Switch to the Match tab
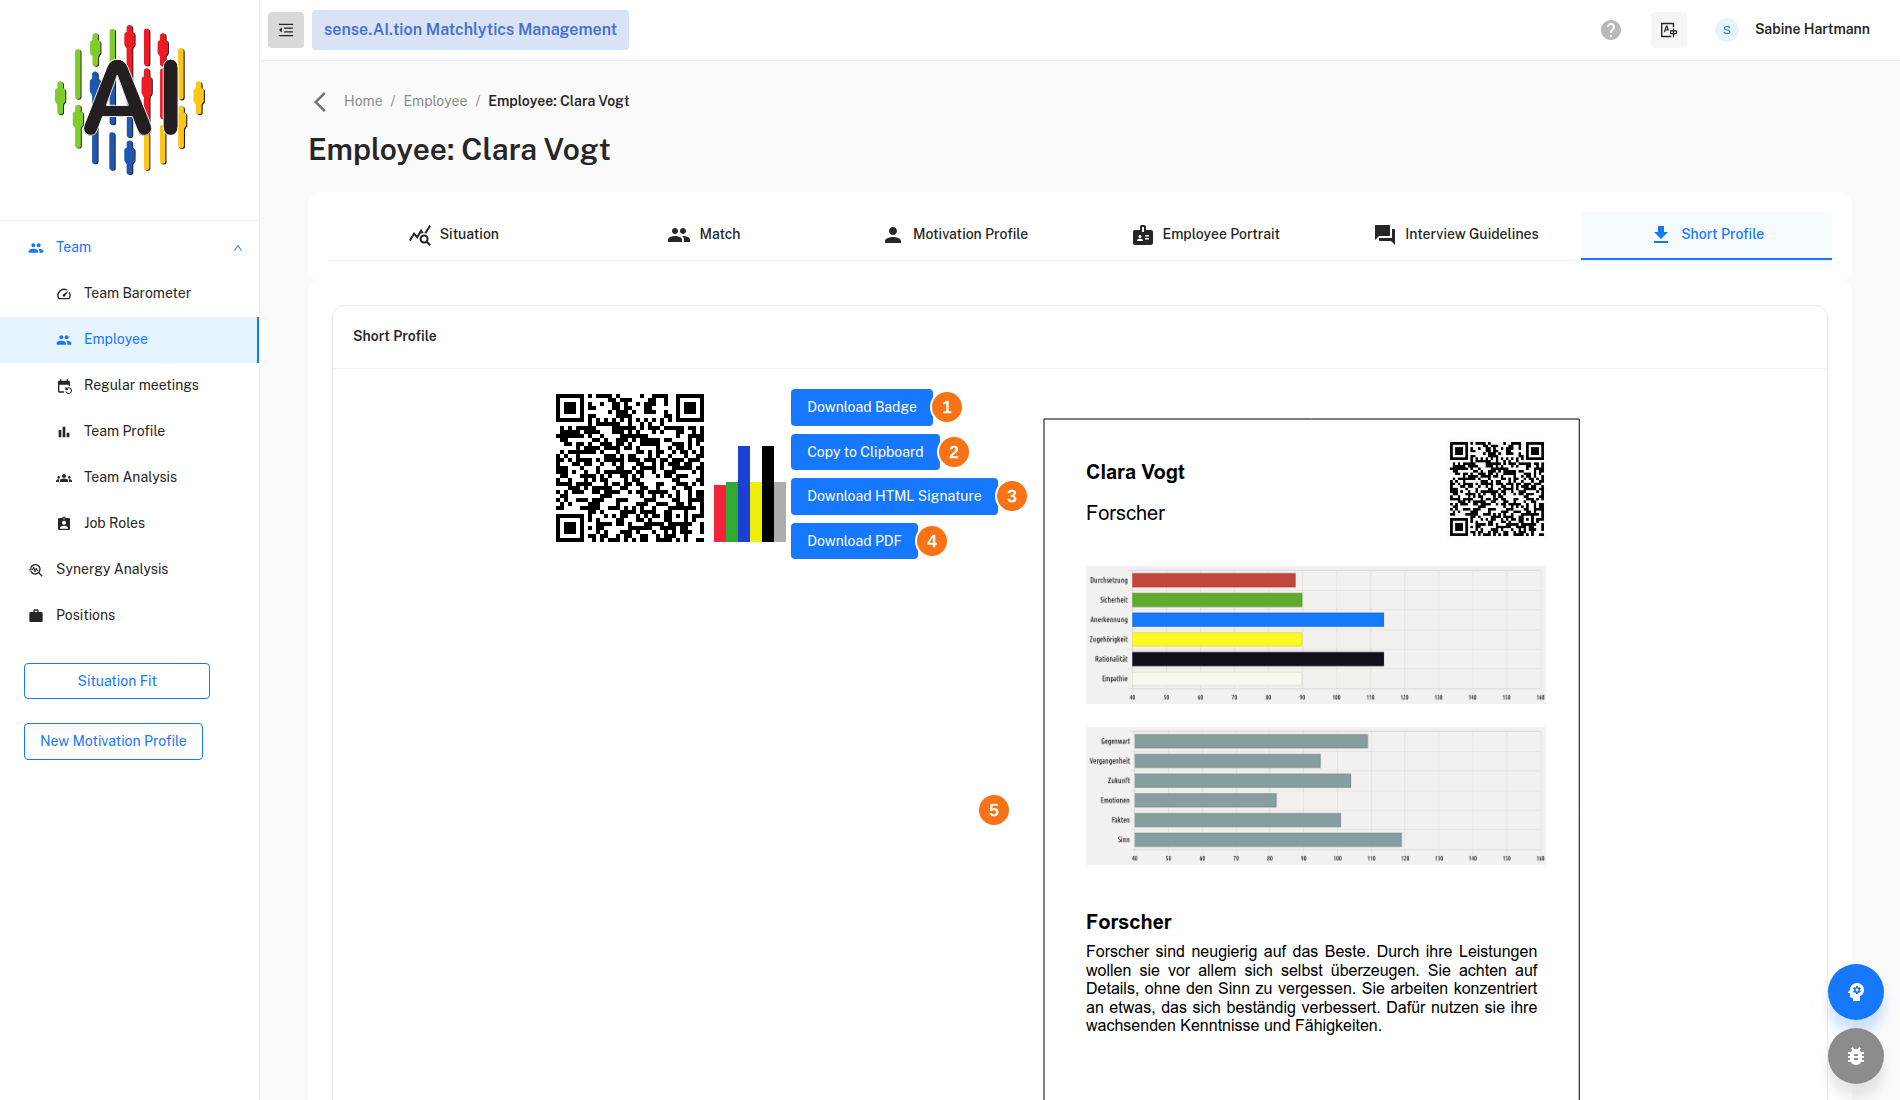The height and width of the screenshot is (1100, 1900). tap(704, 235)
